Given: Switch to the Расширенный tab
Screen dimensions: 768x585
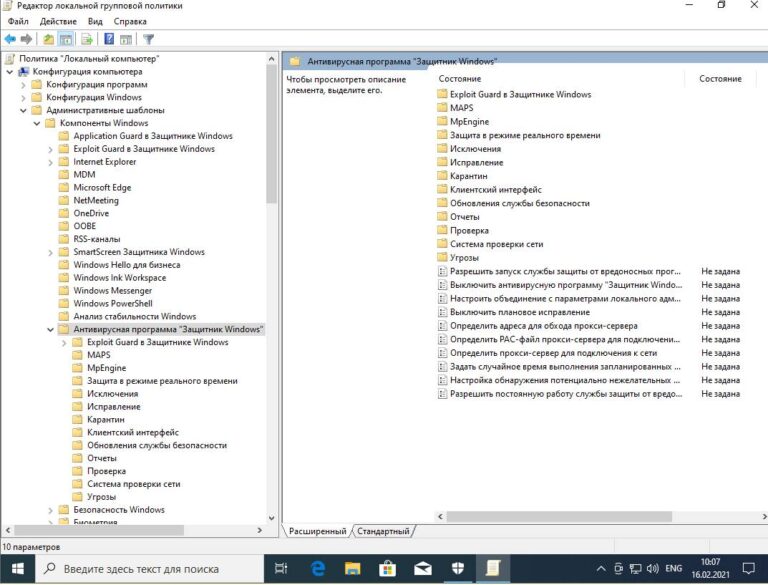Looking at the screenshot, I should (x=317, y=531).
